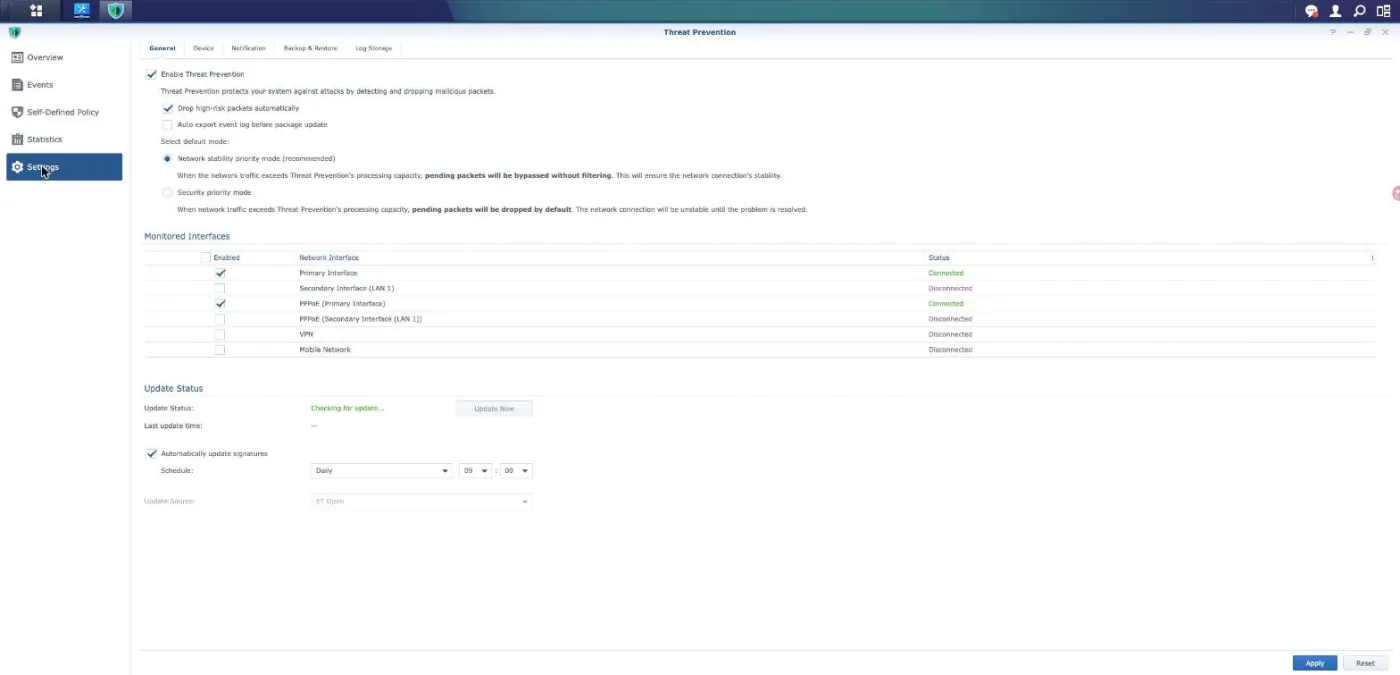Uncheck the Primary Interface checkbox
This screenshot has width=1400, height=675.
pos(220,273)
